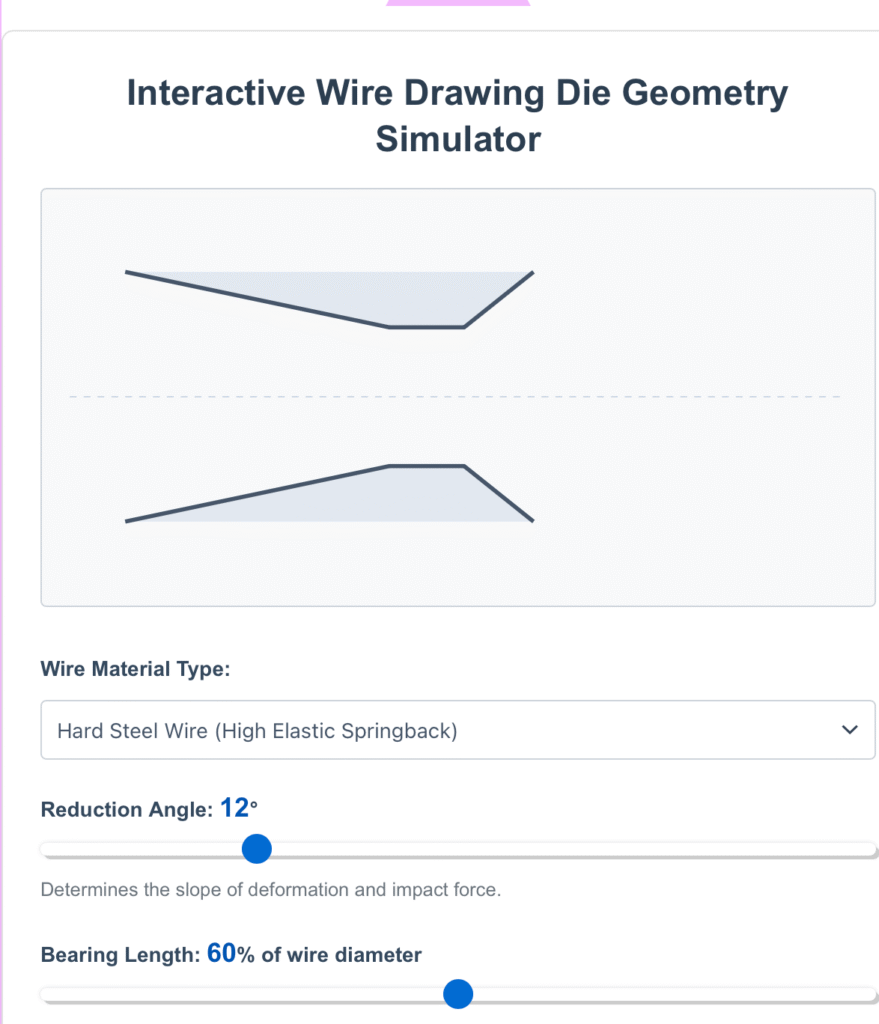Click the Bearing Length label text
Viewport: 879px width, 1024px height.
[x=120, y=955]
